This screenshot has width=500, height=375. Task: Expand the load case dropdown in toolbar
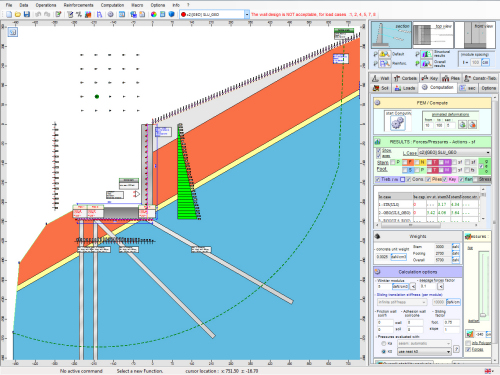tap(247, 14)
